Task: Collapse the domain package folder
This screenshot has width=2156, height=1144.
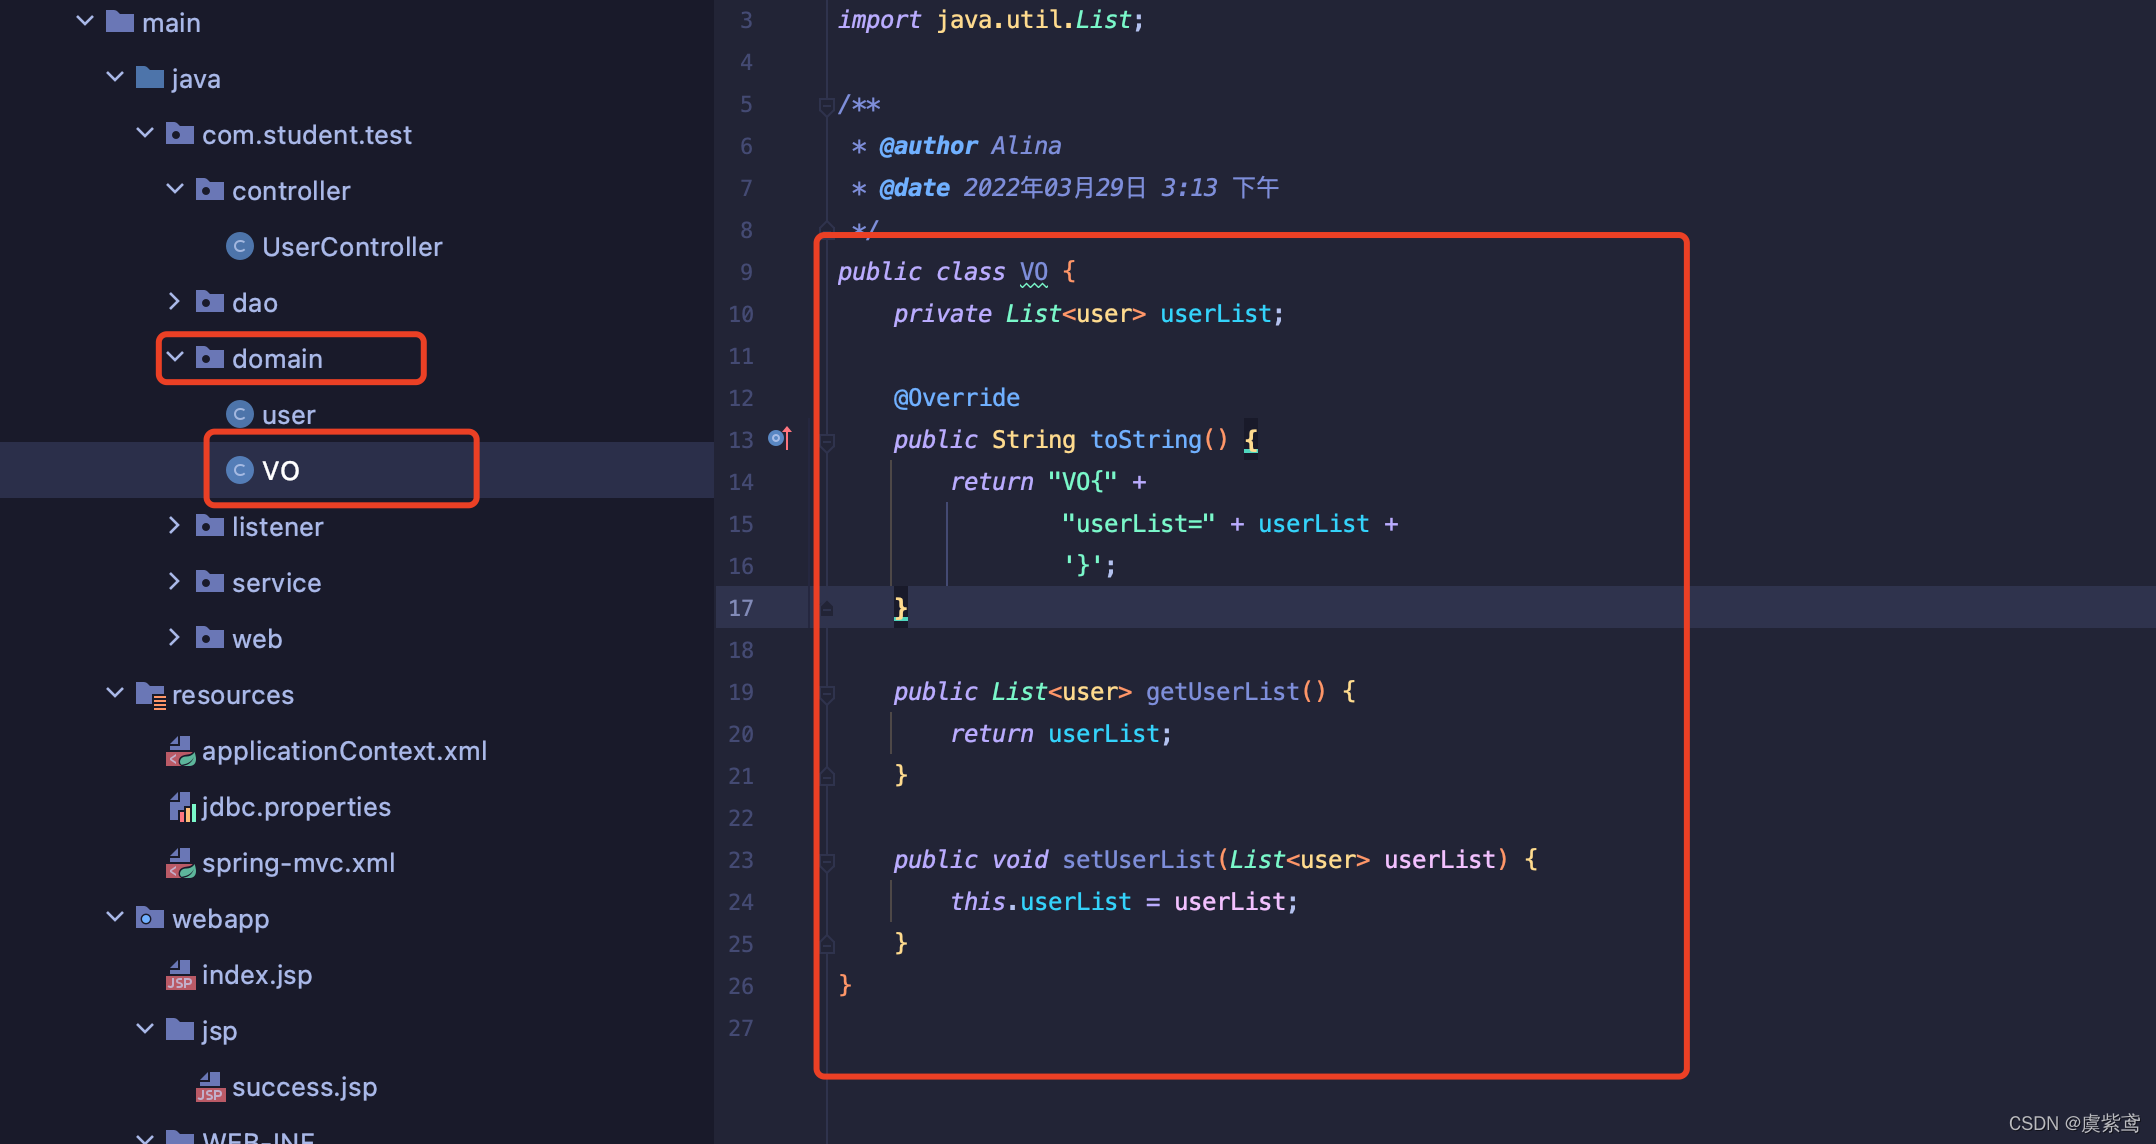Action: point(174,357)
